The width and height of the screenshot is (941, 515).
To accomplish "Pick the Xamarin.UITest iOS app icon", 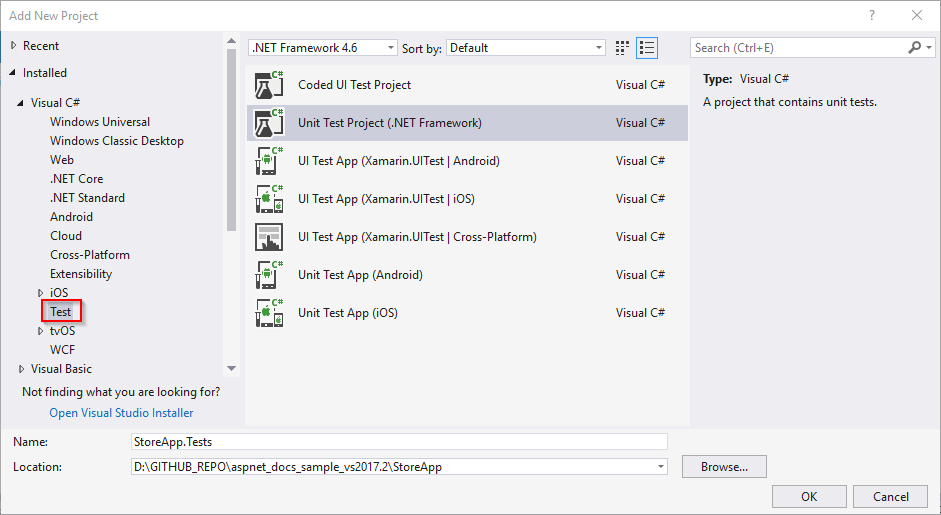I will tap(270, 199).
